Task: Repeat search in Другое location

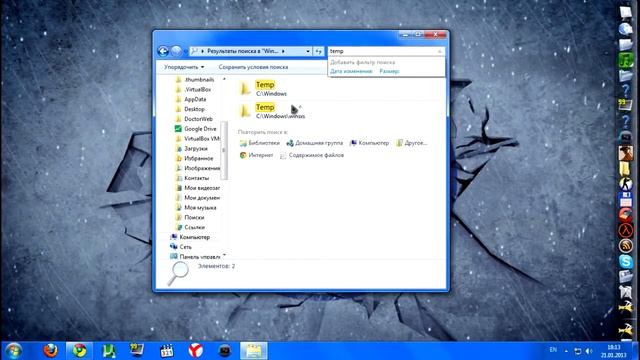Action: pyautogui.click(x=411, y=143)
